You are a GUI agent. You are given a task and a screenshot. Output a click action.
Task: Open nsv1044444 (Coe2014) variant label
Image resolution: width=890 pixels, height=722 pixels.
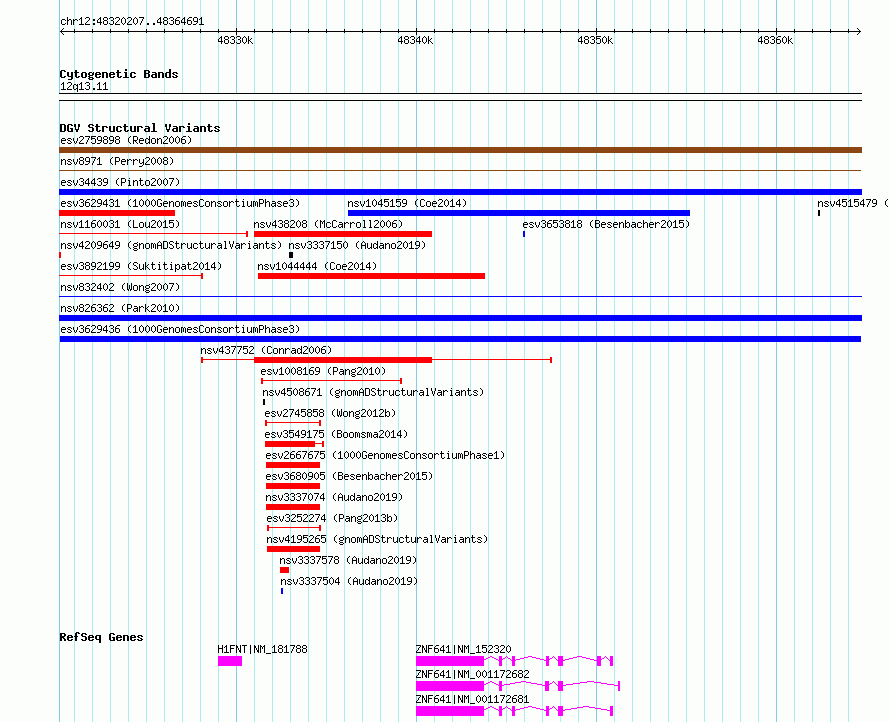317,266
